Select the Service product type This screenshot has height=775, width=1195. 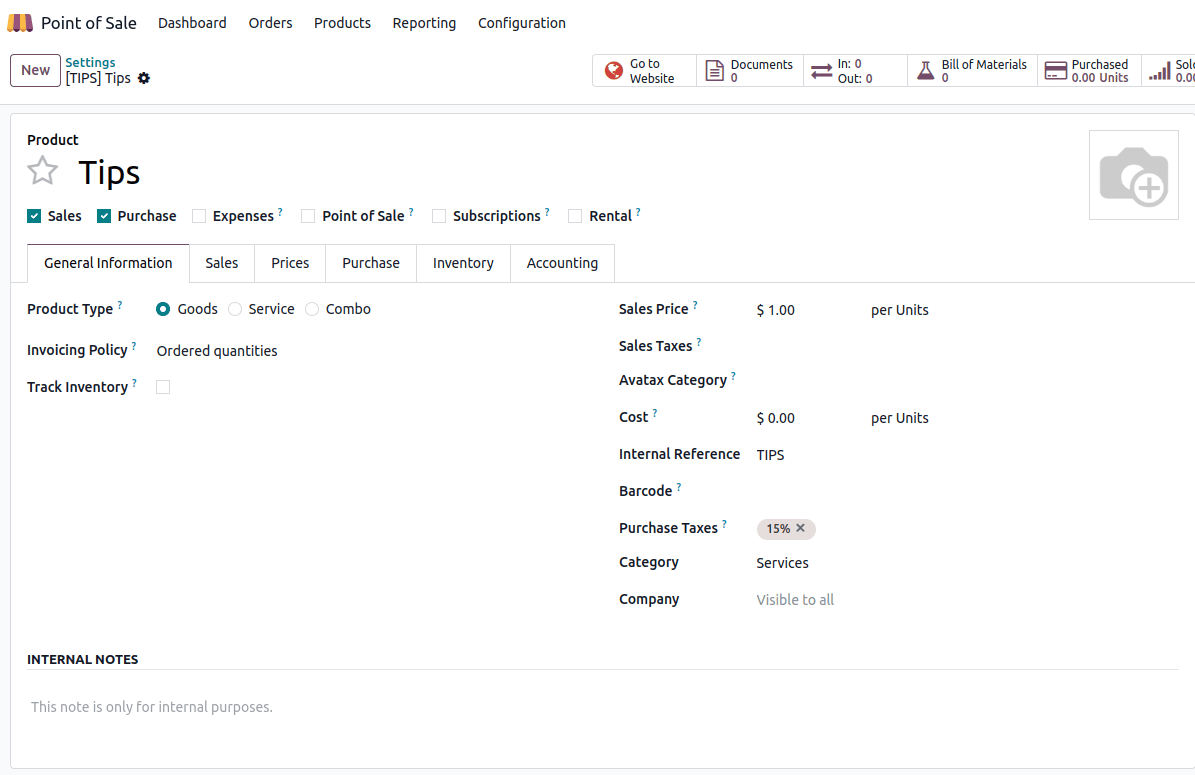pyautogui.click(x=235, y=309)
